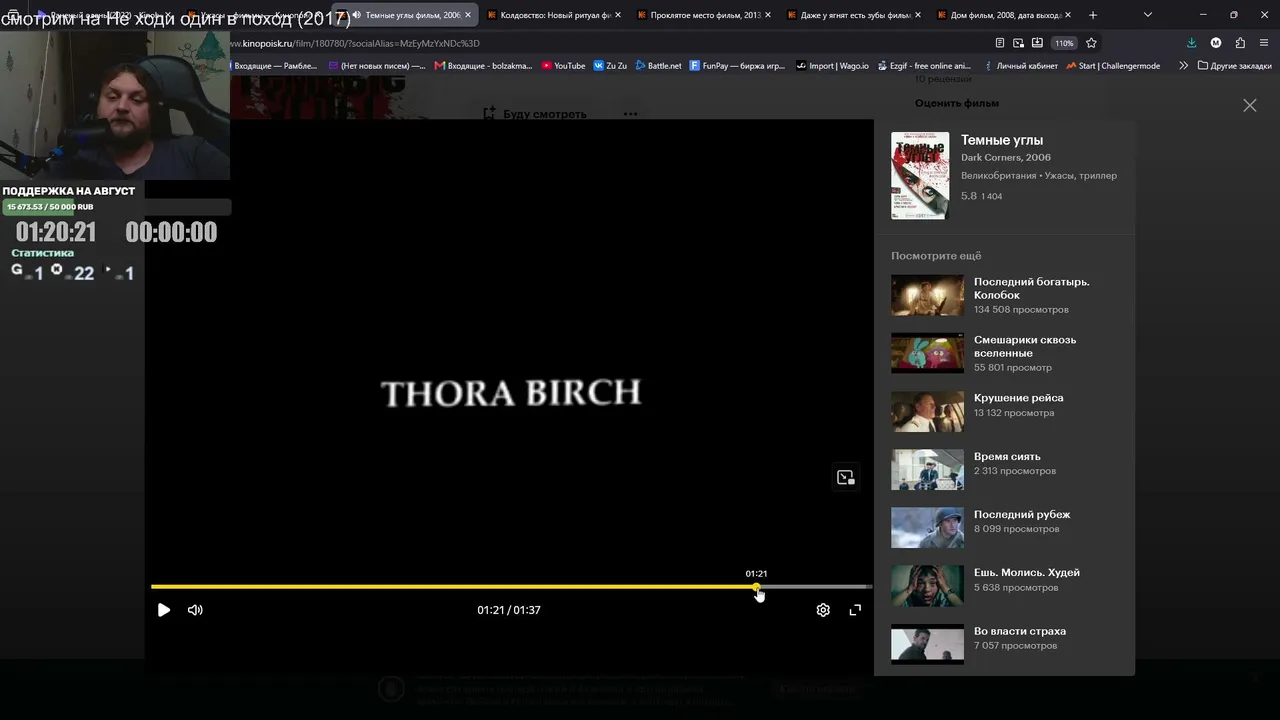Image resolution: width=1280 pixels, height=720 pixels.
Task: Click the yellow trailer progress bar
Action: pyautogui.click(x=453, y=587)
